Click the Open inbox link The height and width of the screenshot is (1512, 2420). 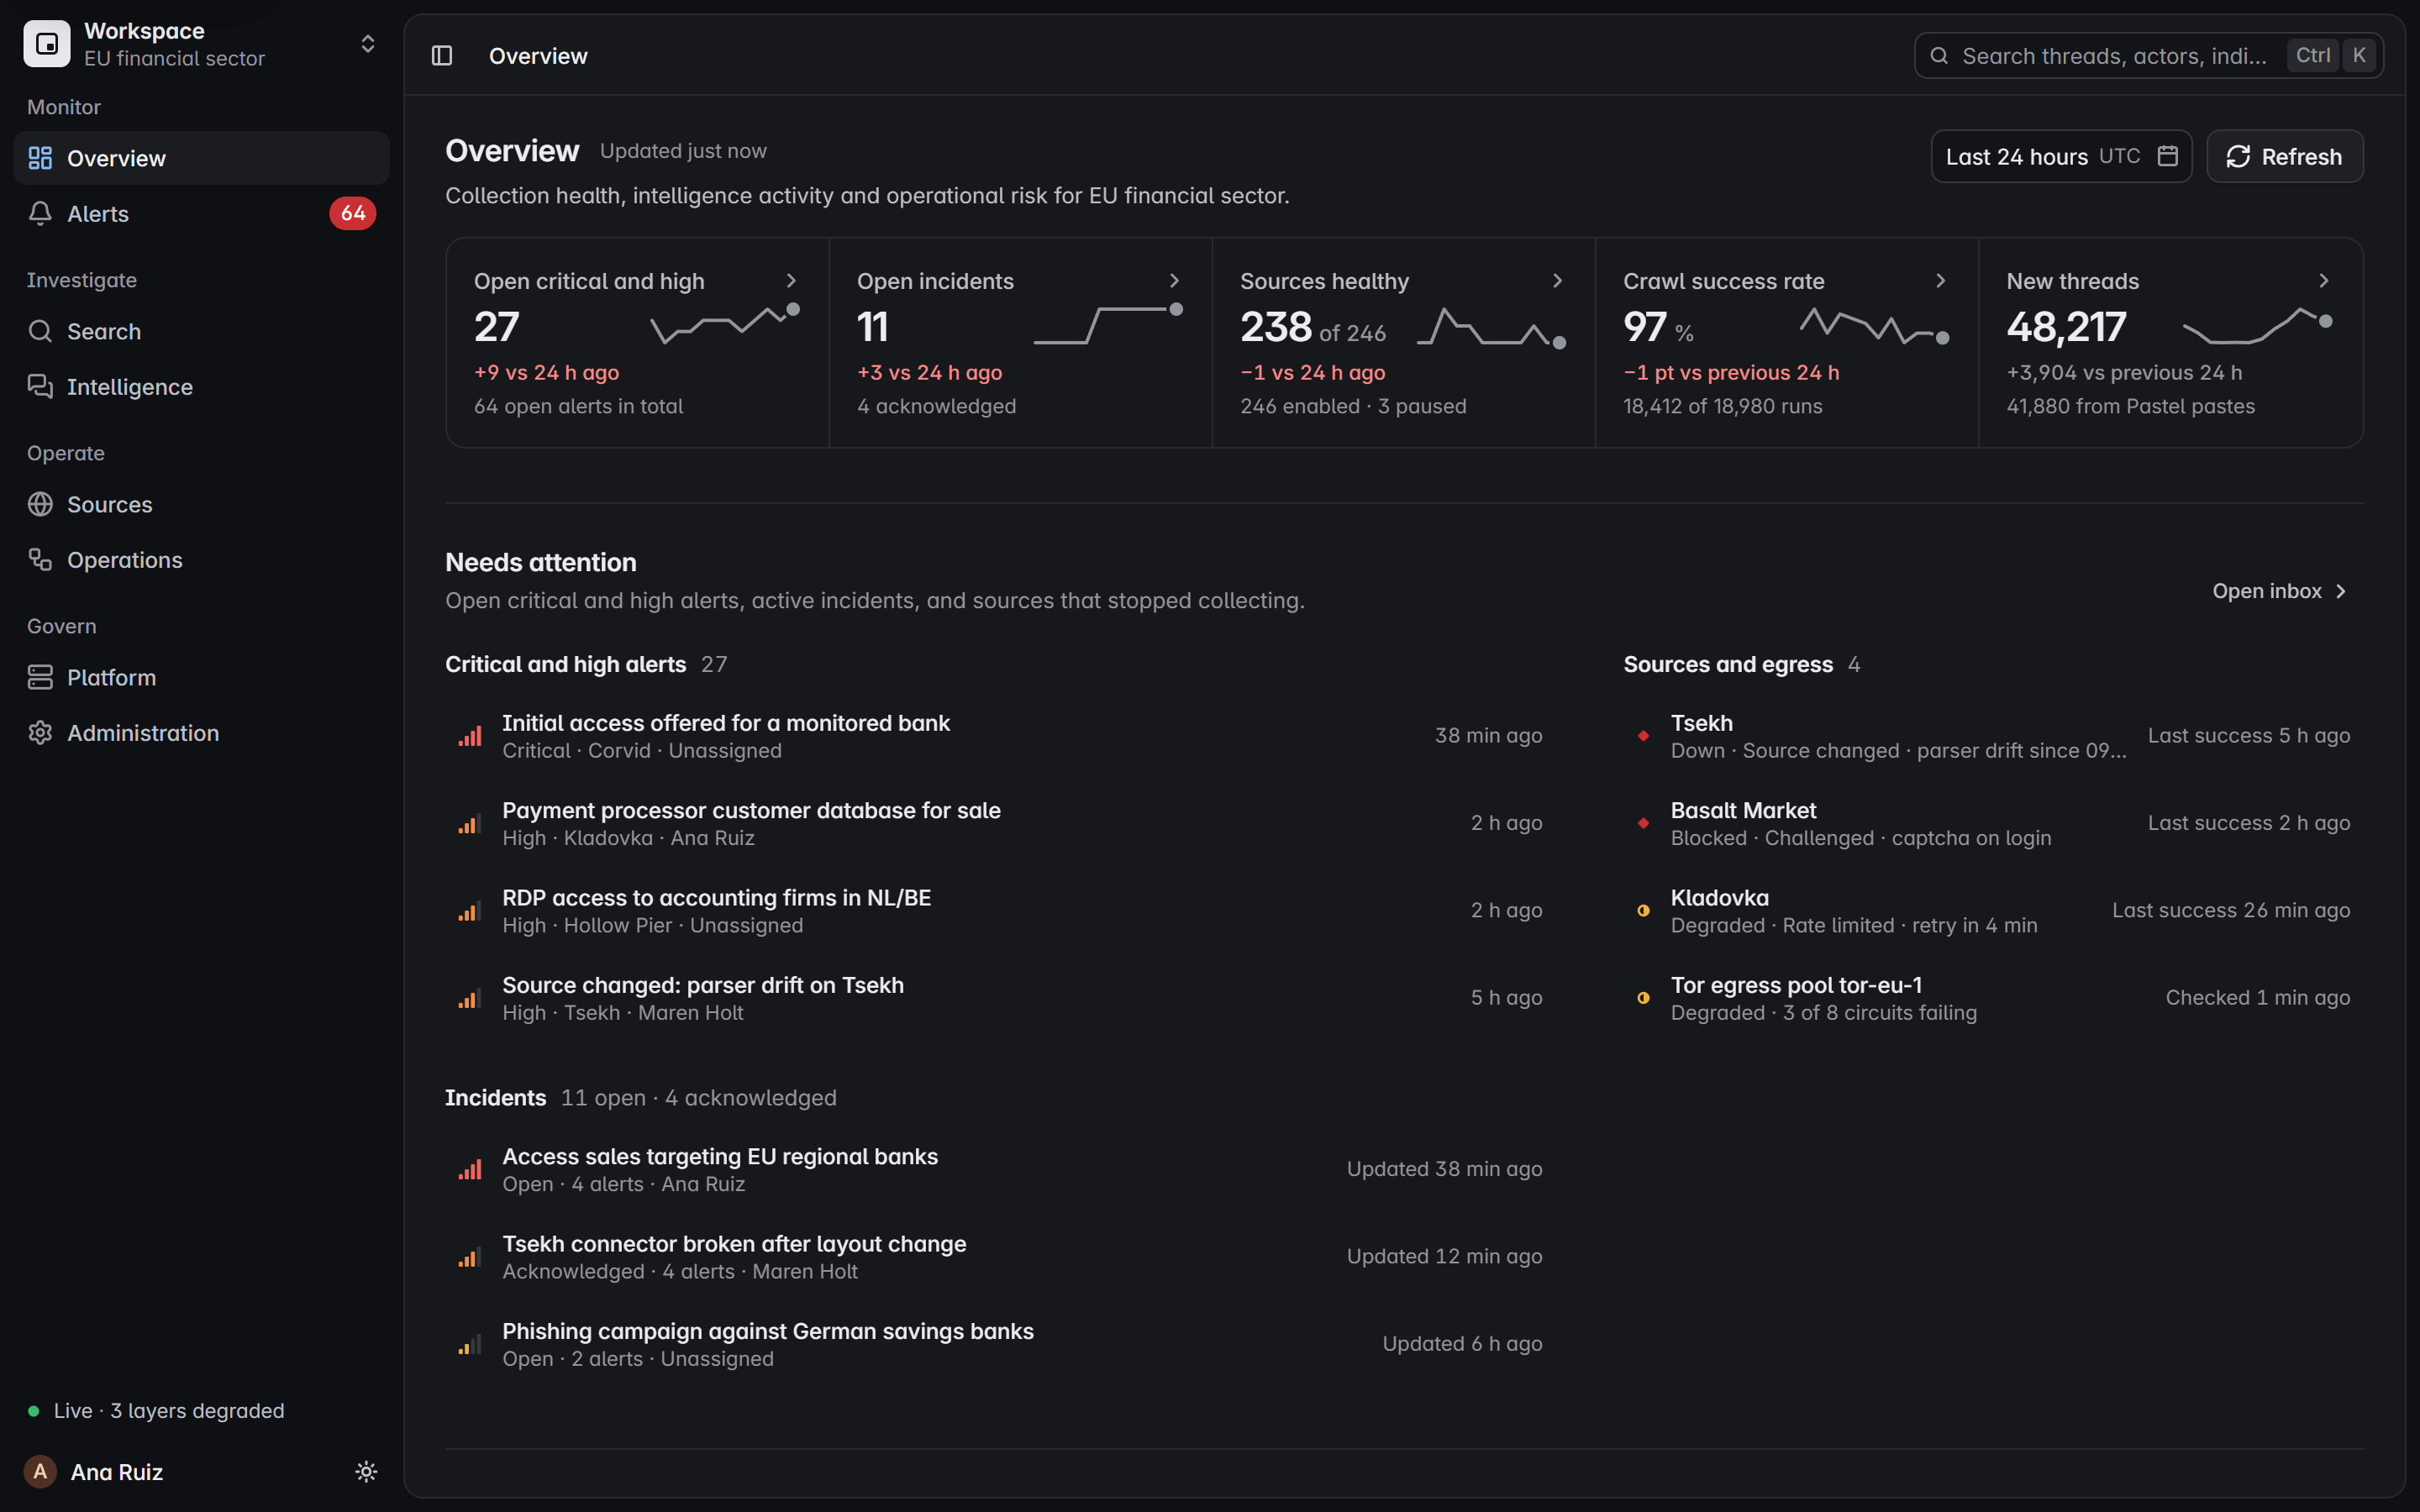(x=2279, y=591)
